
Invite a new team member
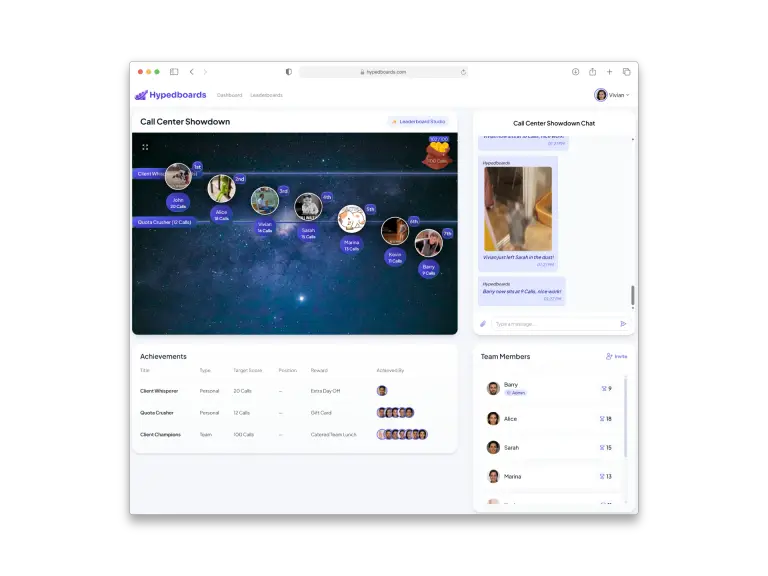click(617, 356)
